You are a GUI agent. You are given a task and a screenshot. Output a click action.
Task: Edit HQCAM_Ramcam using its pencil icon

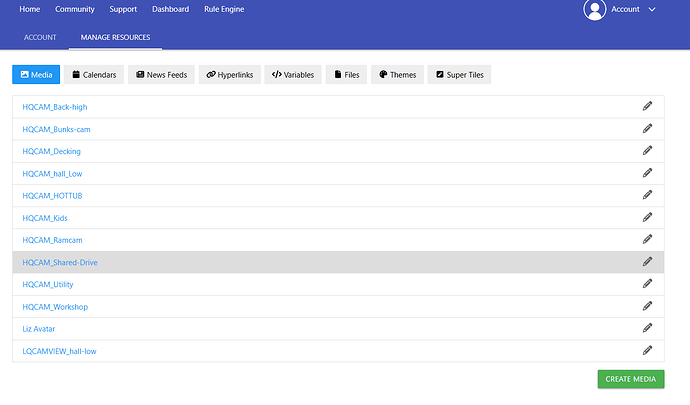pos(647,239)
